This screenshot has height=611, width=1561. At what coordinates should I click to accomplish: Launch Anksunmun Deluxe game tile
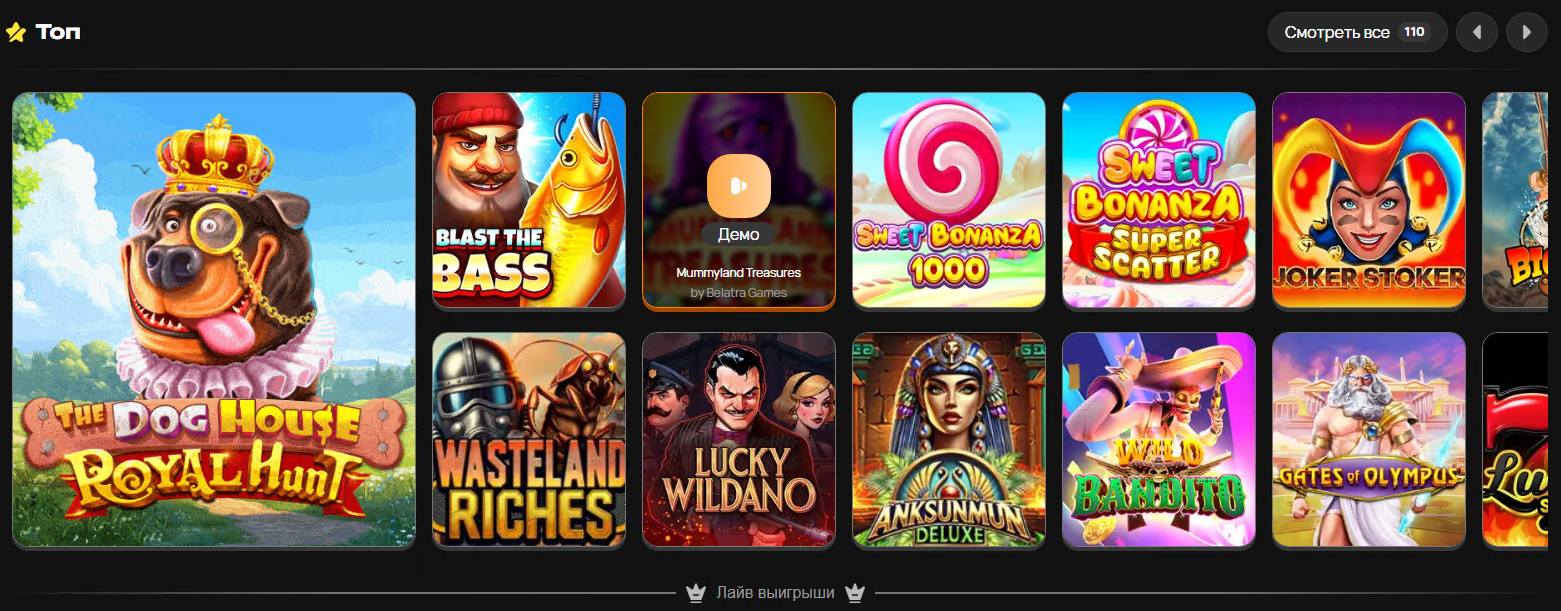click(x=949, y=440)
